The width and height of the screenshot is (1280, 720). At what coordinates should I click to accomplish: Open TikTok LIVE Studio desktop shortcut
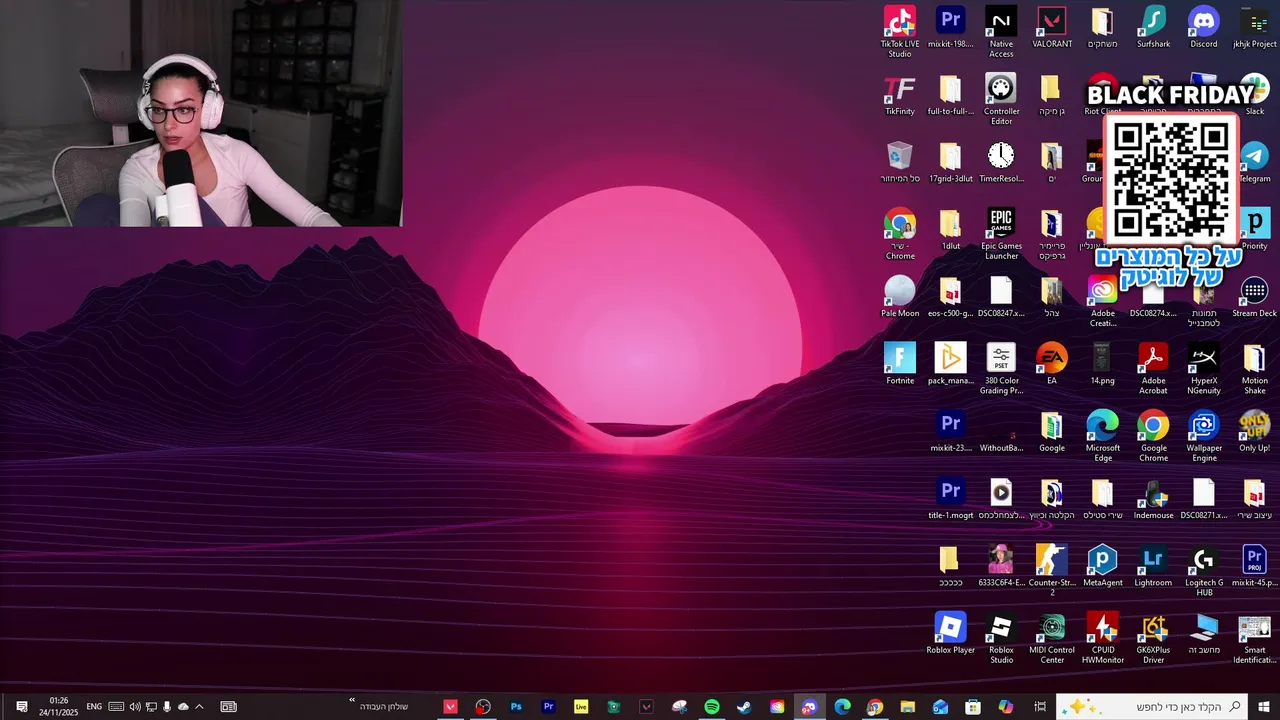(x=900, y=32)
